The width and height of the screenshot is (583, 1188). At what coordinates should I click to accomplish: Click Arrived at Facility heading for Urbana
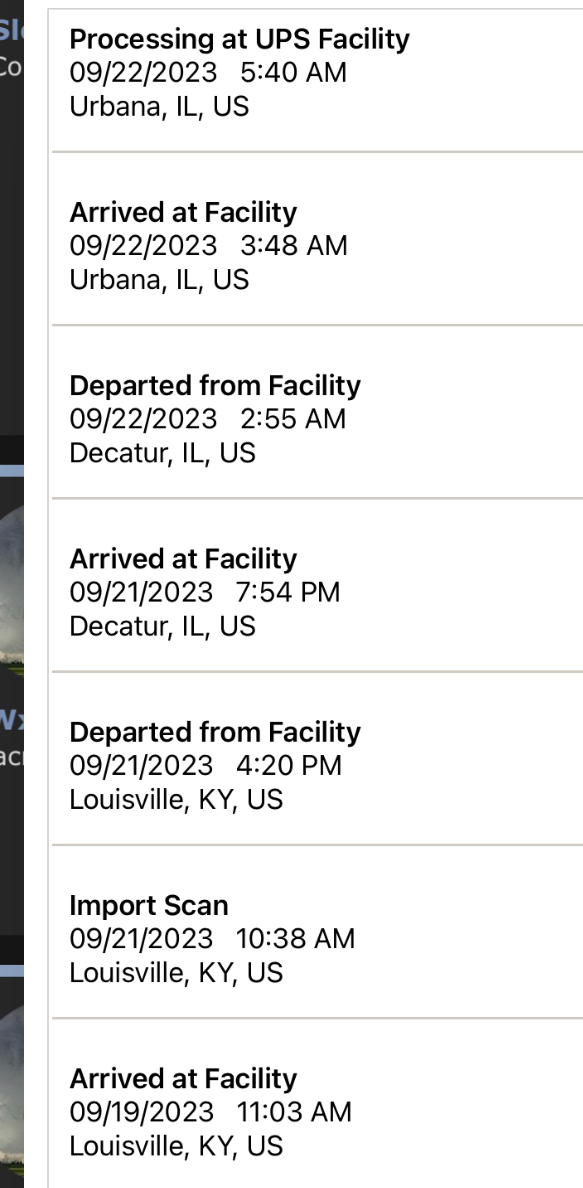183,212
